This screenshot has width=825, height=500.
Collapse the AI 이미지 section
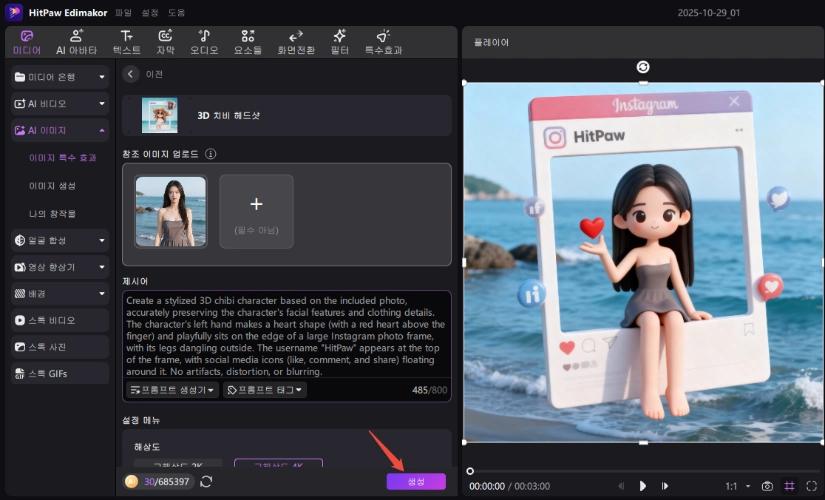click(60, 131)
